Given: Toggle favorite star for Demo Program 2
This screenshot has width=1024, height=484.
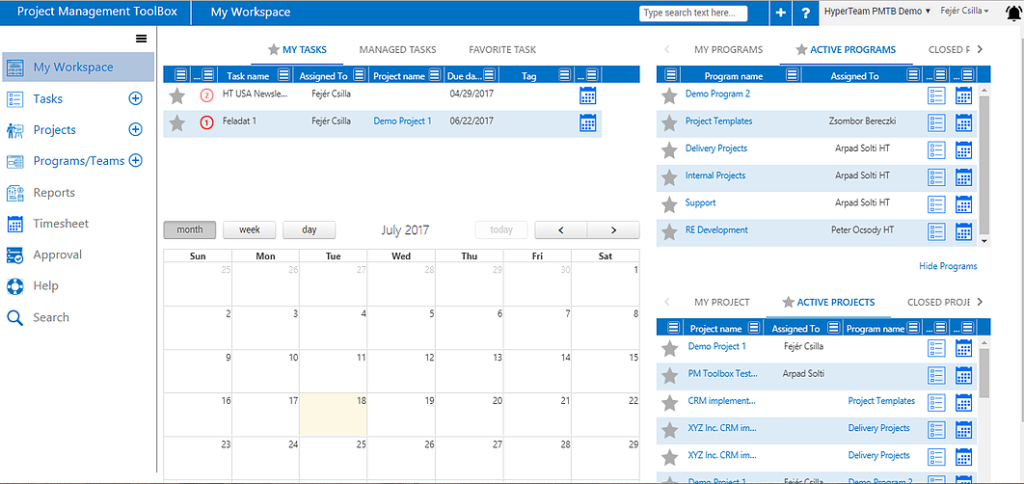Looking at the screenshot, I should pos(669,95).
